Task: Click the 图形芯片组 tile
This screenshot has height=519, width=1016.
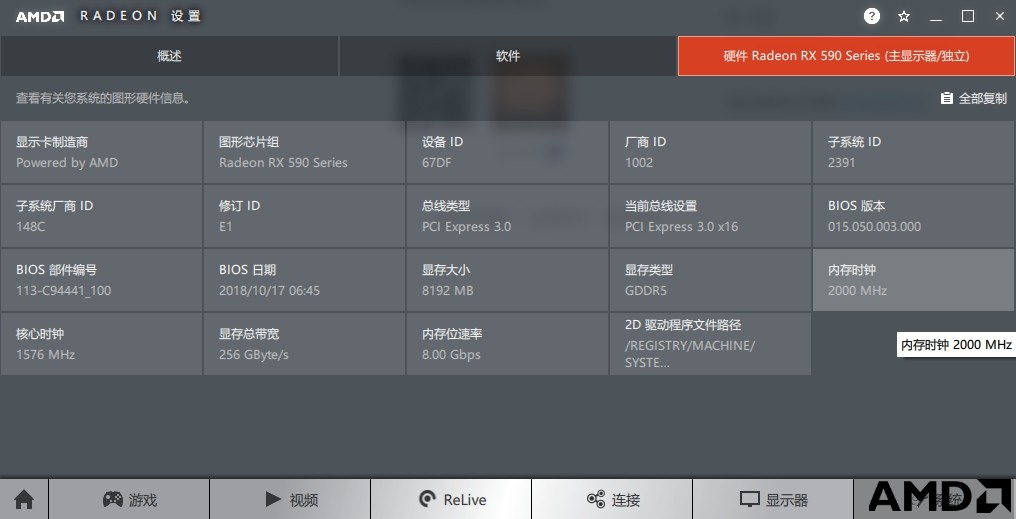Action: (x=304, y=152)
